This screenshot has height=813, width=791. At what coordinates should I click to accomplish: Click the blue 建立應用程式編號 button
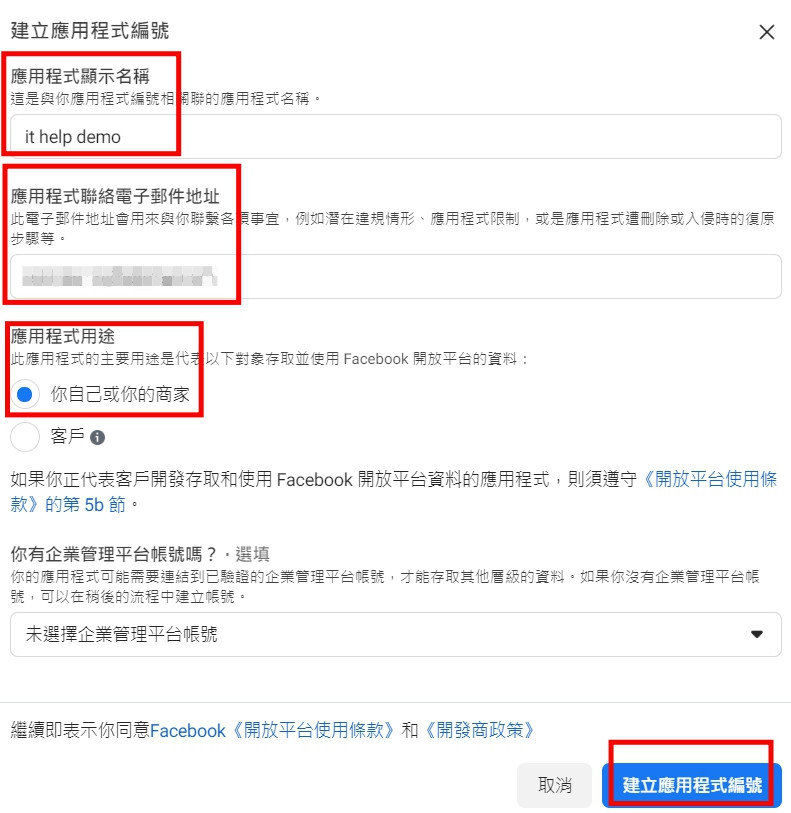(x=692, y=785)
